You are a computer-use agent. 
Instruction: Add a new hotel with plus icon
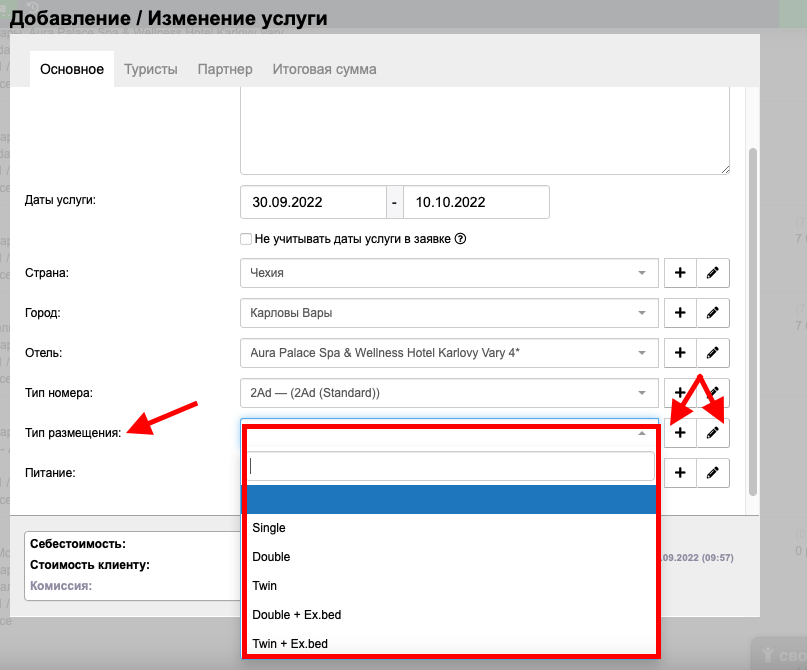tap(680, 353)
